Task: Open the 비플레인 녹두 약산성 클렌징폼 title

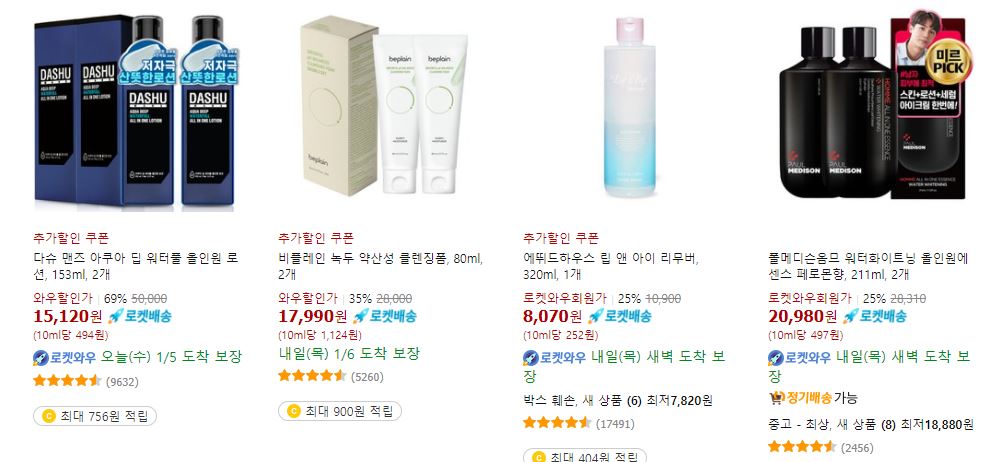Action: click(x=381, y=267)
